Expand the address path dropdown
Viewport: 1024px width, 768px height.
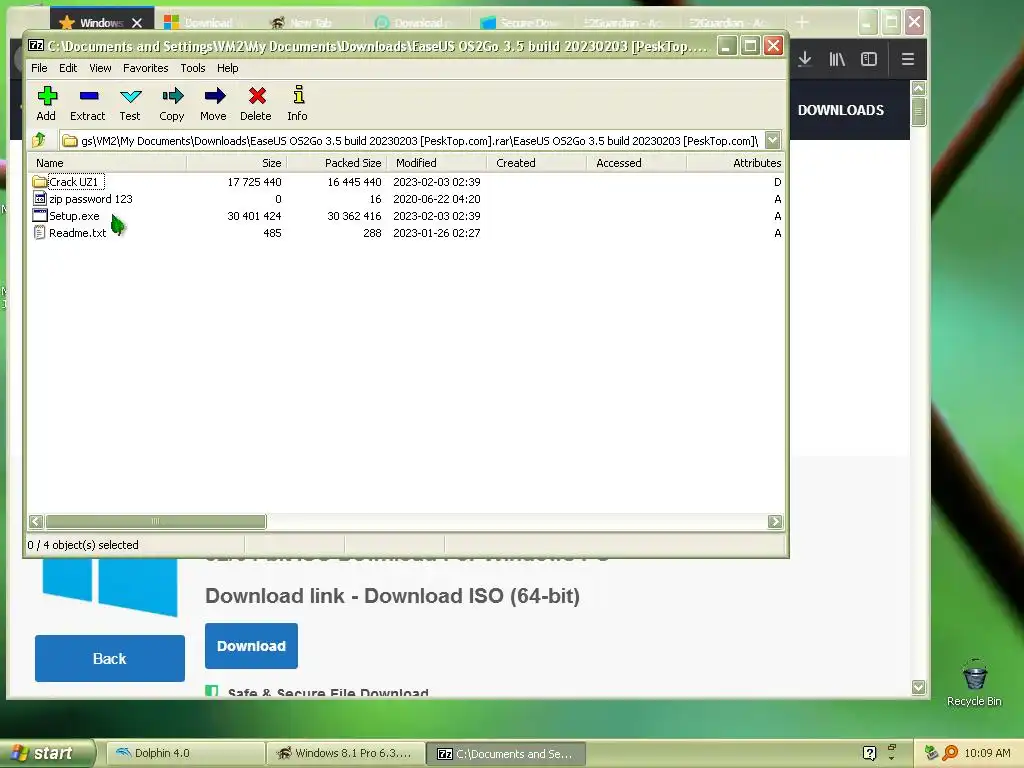point(773,140)
